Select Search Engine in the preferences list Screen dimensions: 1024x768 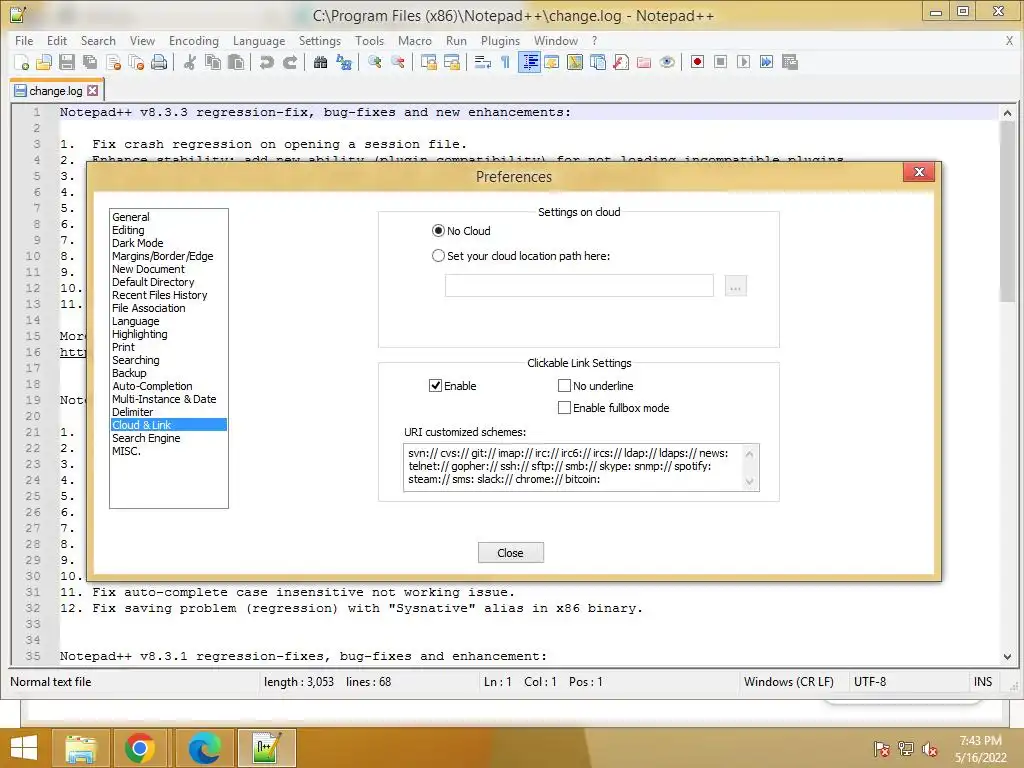pos(146,438)
